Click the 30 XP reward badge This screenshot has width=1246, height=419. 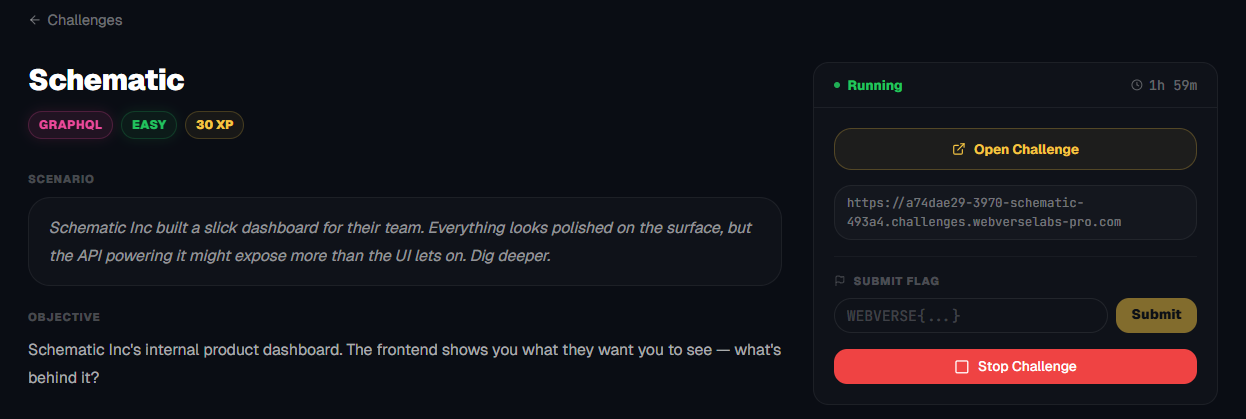coord(214,125)
